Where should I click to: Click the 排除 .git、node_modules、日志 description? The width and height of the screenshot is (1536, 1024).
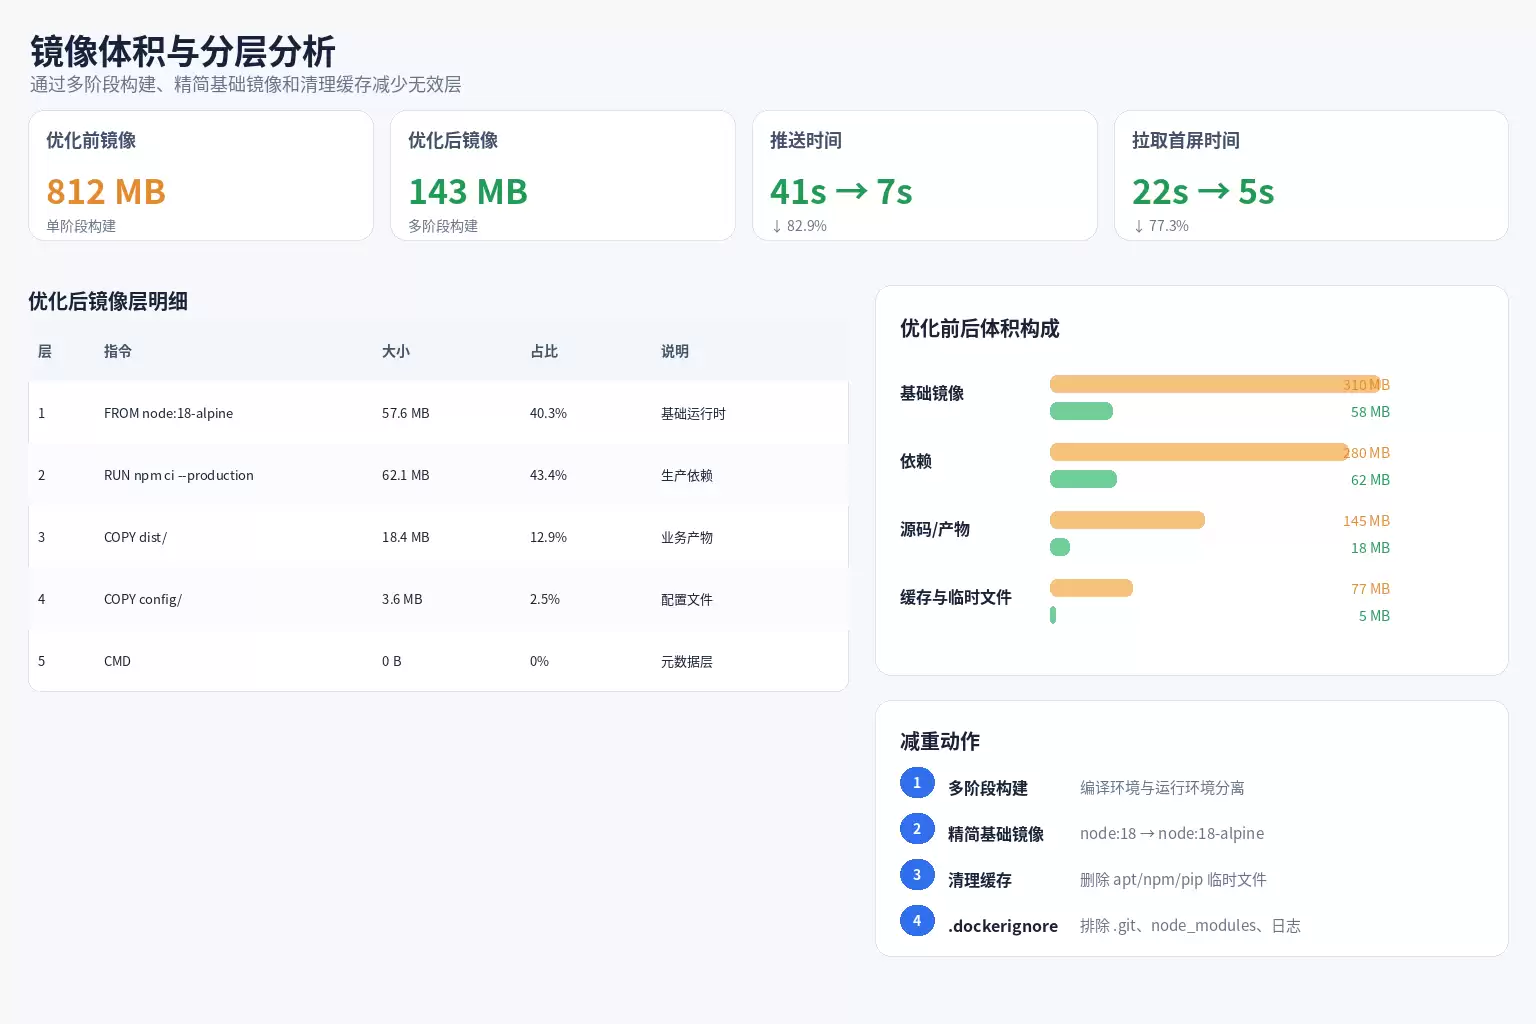click(1190, 926)
